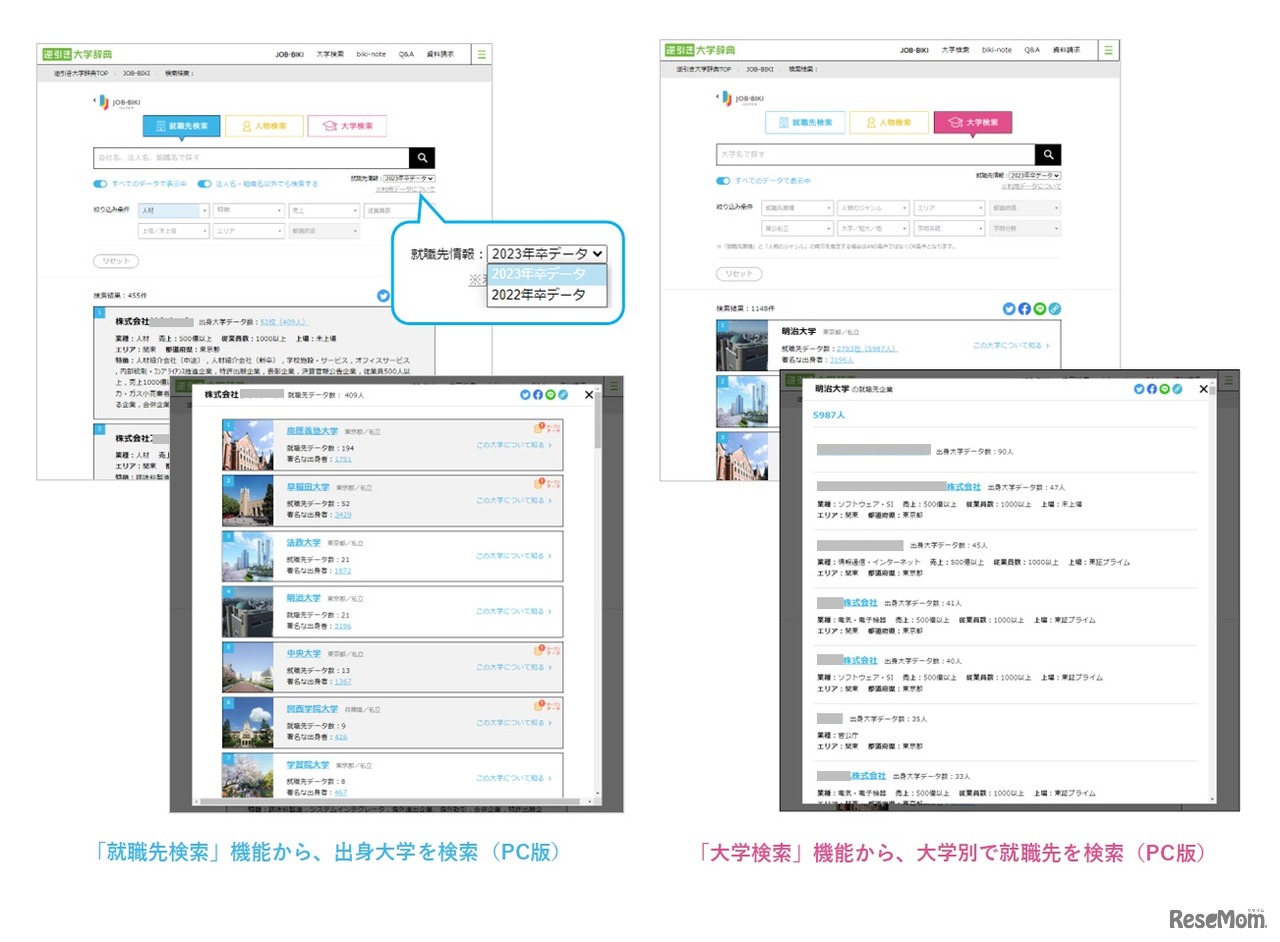Click Twitter icon beside 検索結果:1148件
Screen dimensions: 1280x942
tap(1009, 309)
